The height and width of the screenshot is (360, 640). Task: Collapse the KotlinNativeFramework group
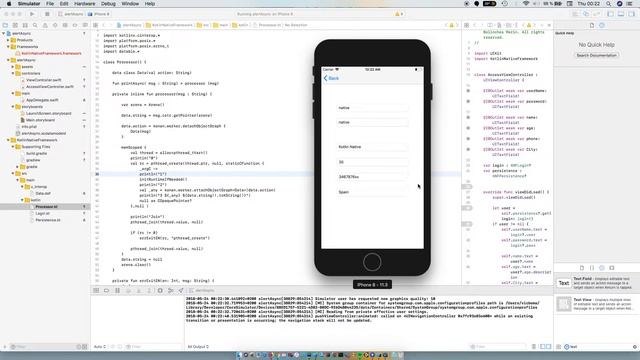(8, 140)
